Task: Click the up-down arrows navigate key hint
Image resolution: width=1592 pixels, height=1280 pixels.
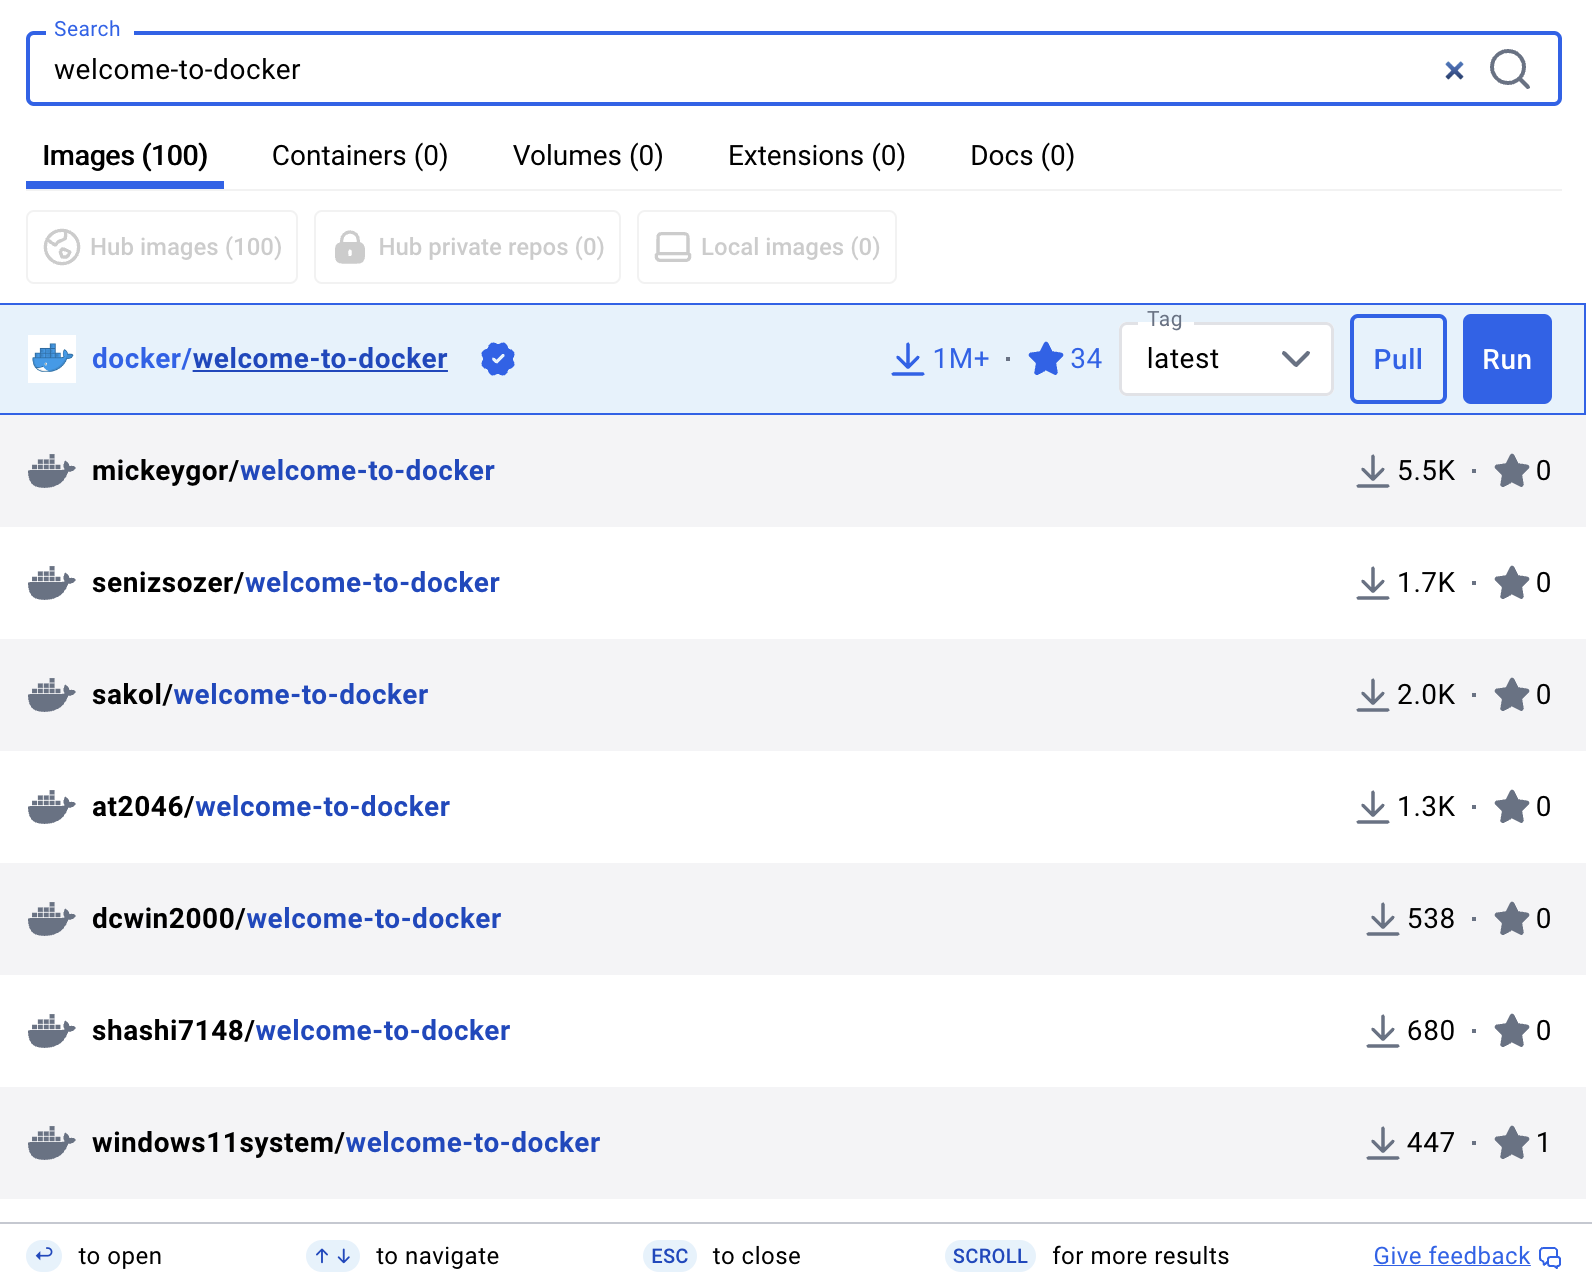Action: (x=333, y=1256)
